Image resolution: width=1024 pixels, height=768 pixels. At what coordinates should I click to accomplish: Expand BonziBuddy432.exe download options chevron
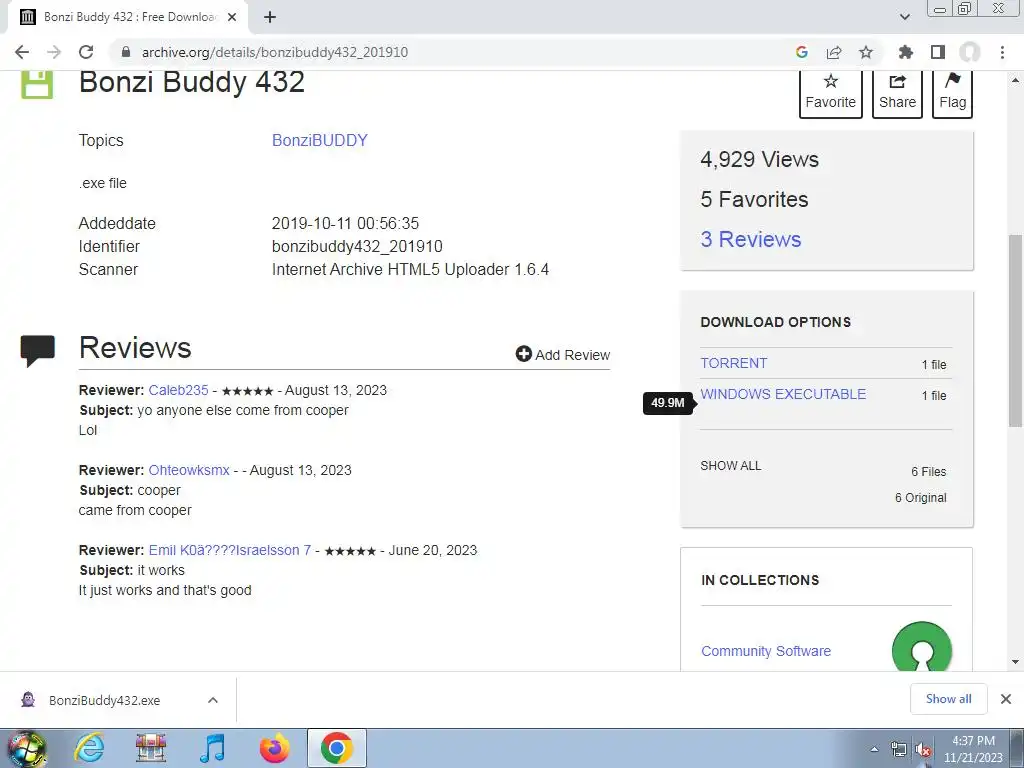point(212,700)
